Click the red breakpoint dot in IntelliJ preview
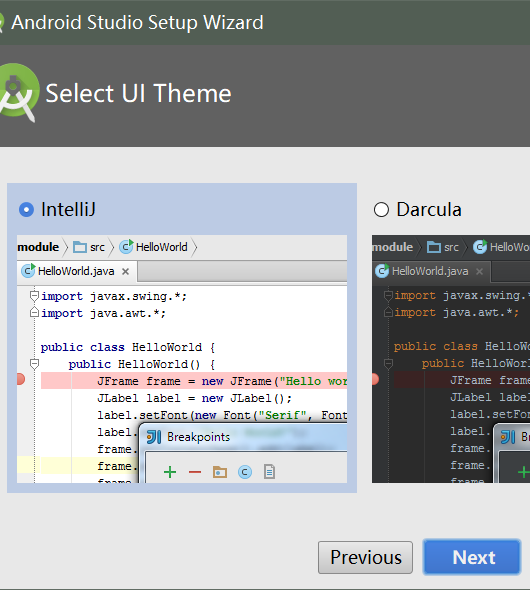Screen dimensions: 530x590 (21, 379)
